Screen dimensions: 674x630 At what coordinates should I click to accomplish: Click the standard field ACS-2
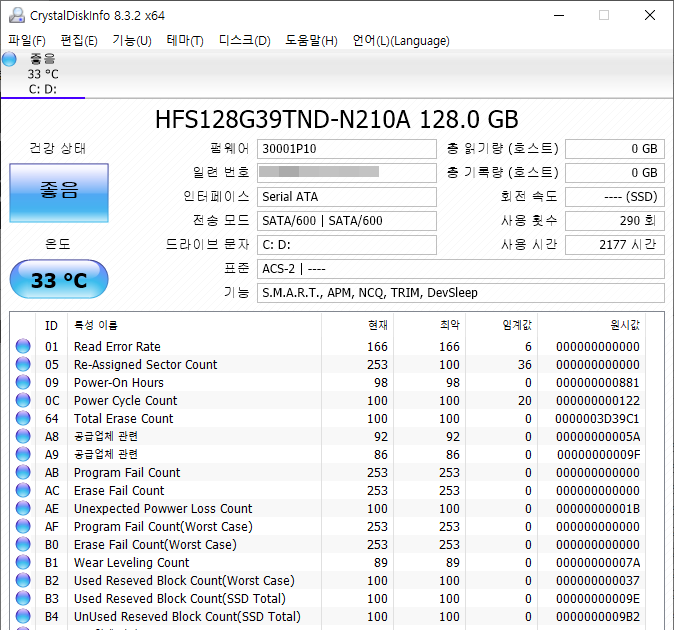point(461,269)
